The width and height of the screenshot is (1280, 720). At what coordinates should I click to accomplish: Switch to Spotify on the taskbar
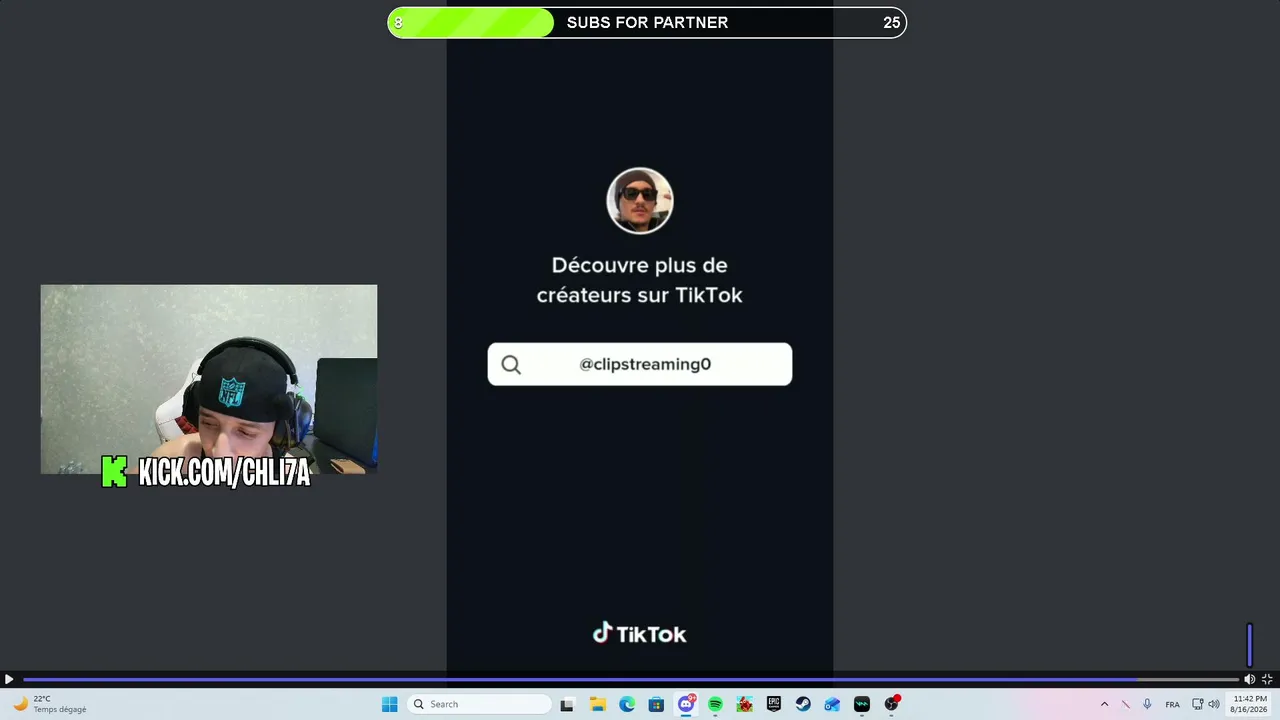coord(715,704)
